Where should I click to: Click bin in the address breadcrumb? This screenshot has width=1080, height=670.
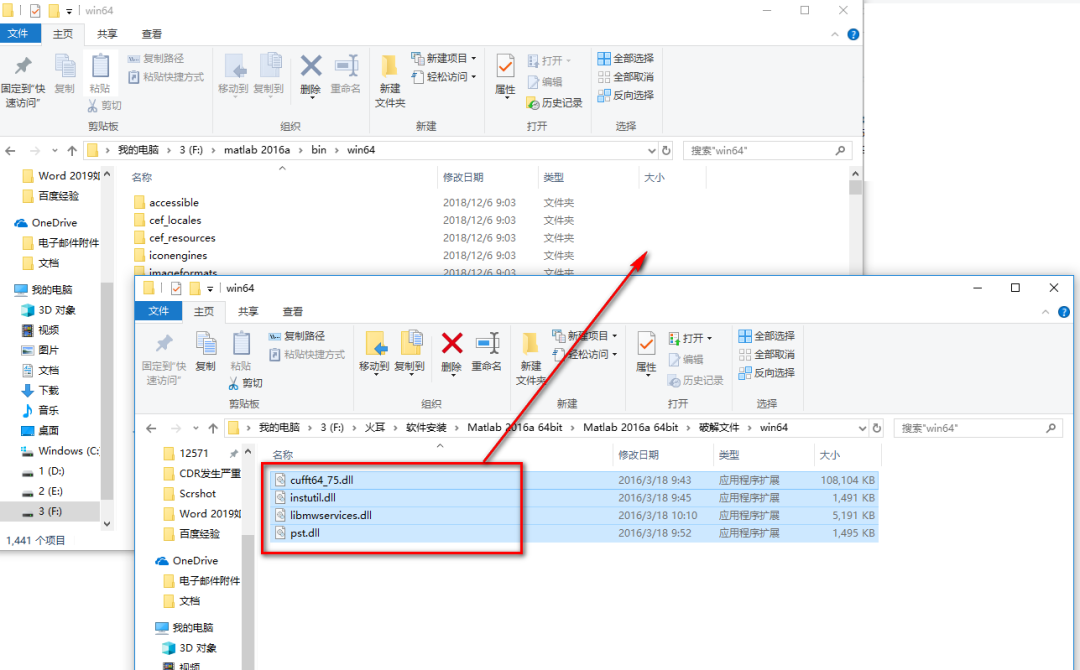click(319, 149)
